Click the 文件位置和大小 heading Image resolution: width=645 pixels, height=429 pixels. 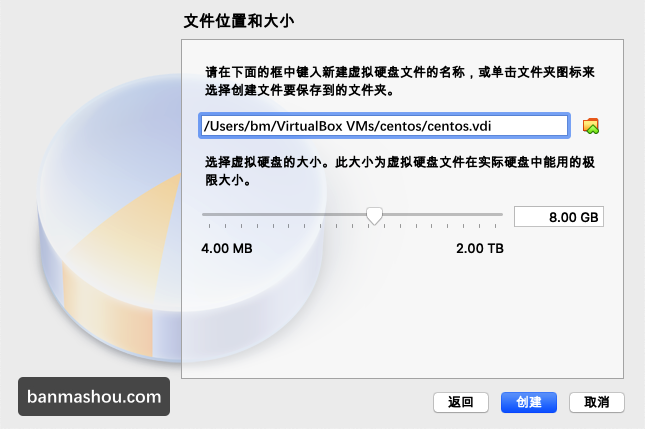click(239, 21)
